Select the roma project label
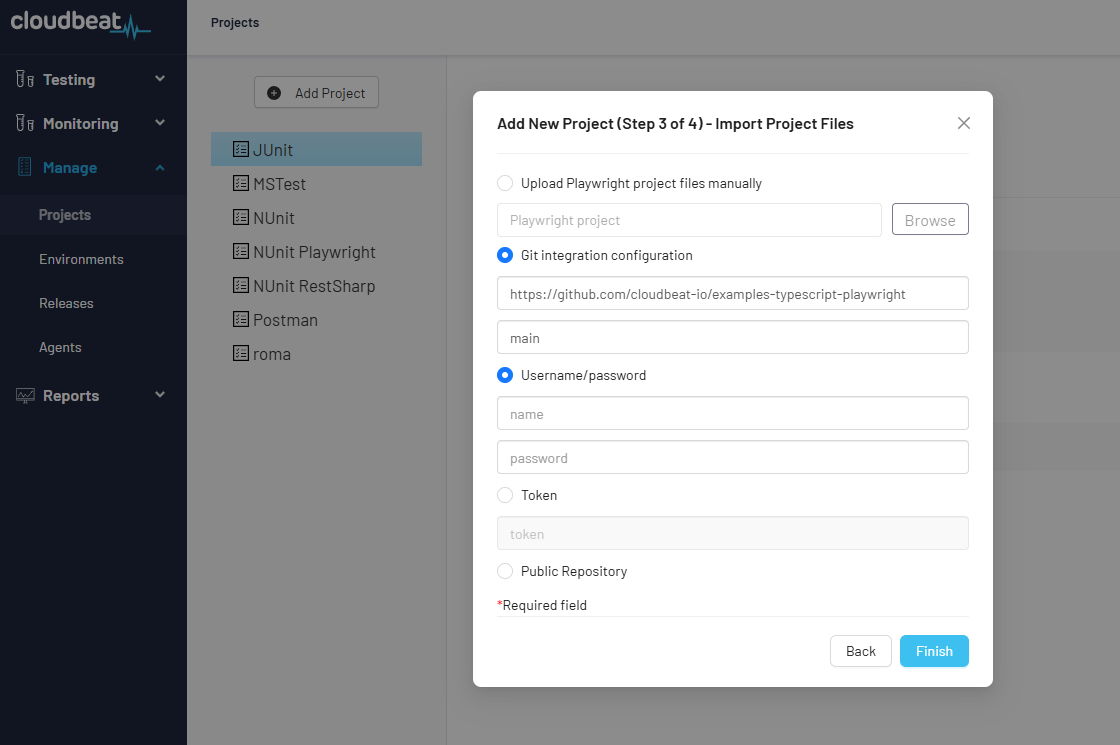Image resolution: width=1120 pixels, height=745 pixels. (x=271, y=354)
